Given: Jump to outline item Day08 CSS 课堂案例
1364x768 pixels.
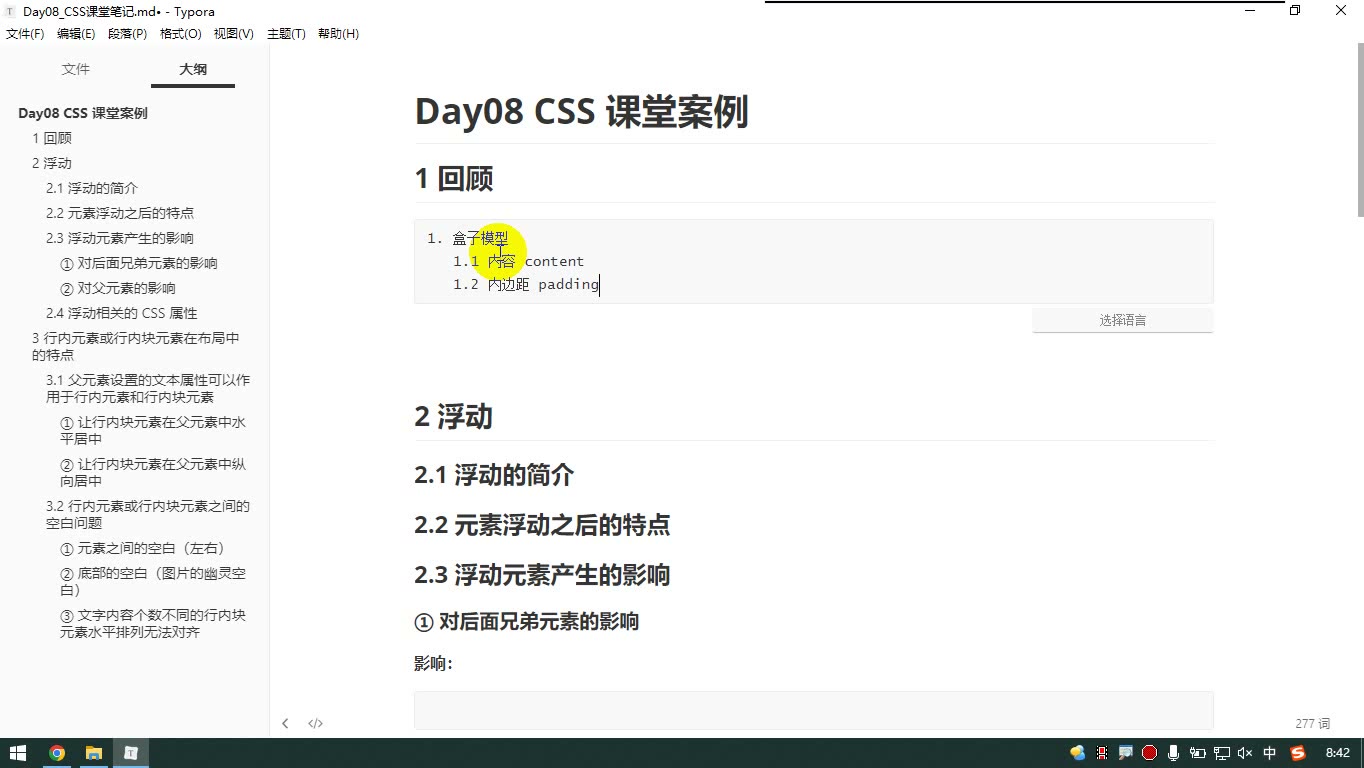Looking at the screenshot, I should (83, 113).
